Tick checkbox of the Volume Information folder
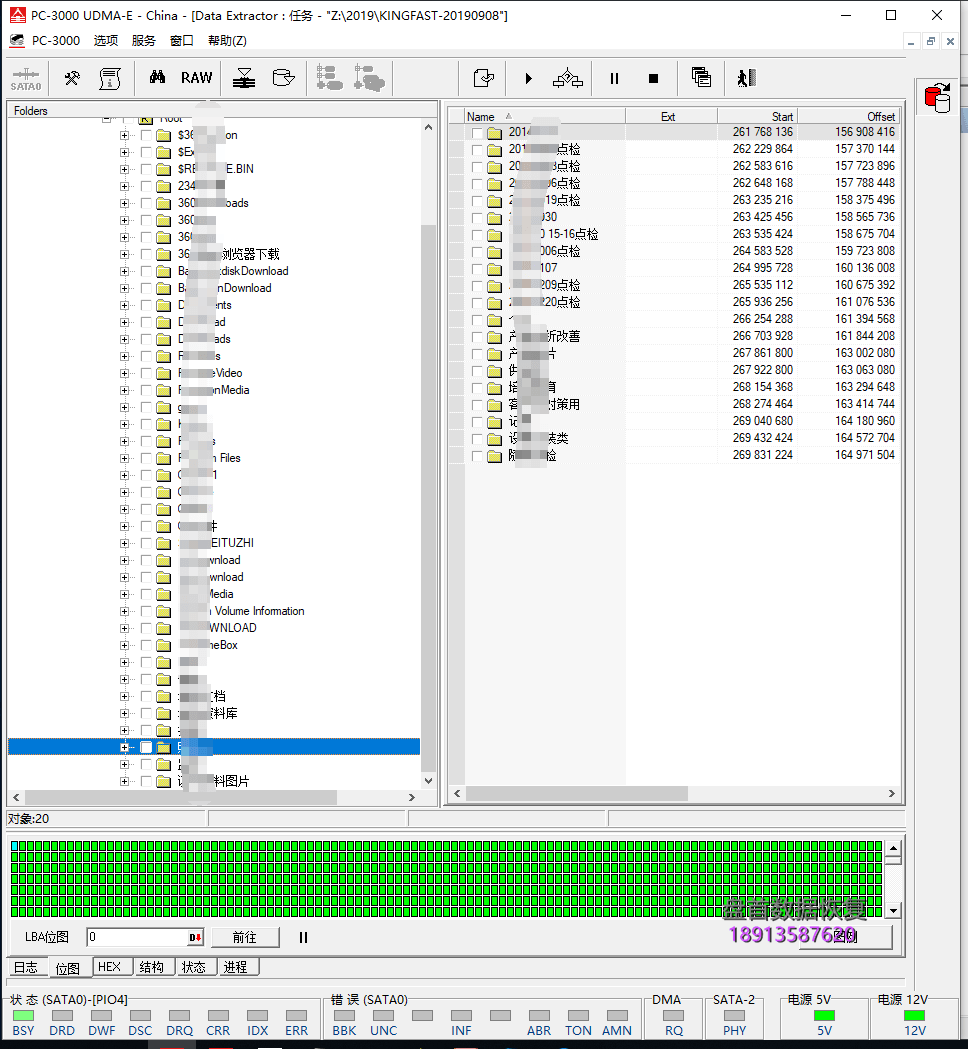The height and width of the screenshot is (1049, 968). click(146, 611)
